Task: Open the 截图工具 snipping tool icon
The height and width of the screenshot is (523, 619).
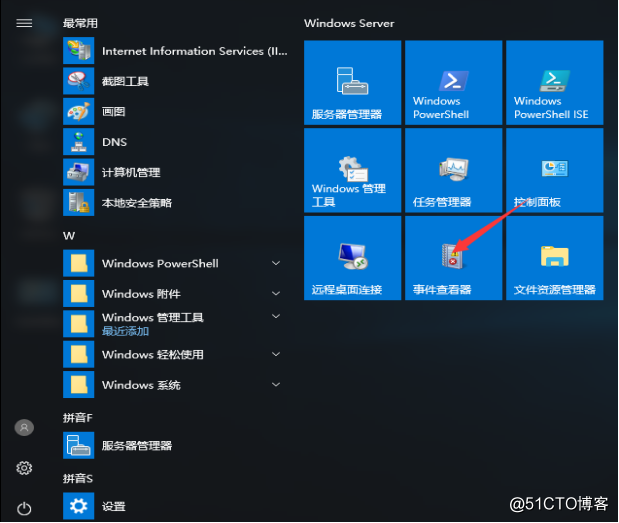Action: point(79,81)
